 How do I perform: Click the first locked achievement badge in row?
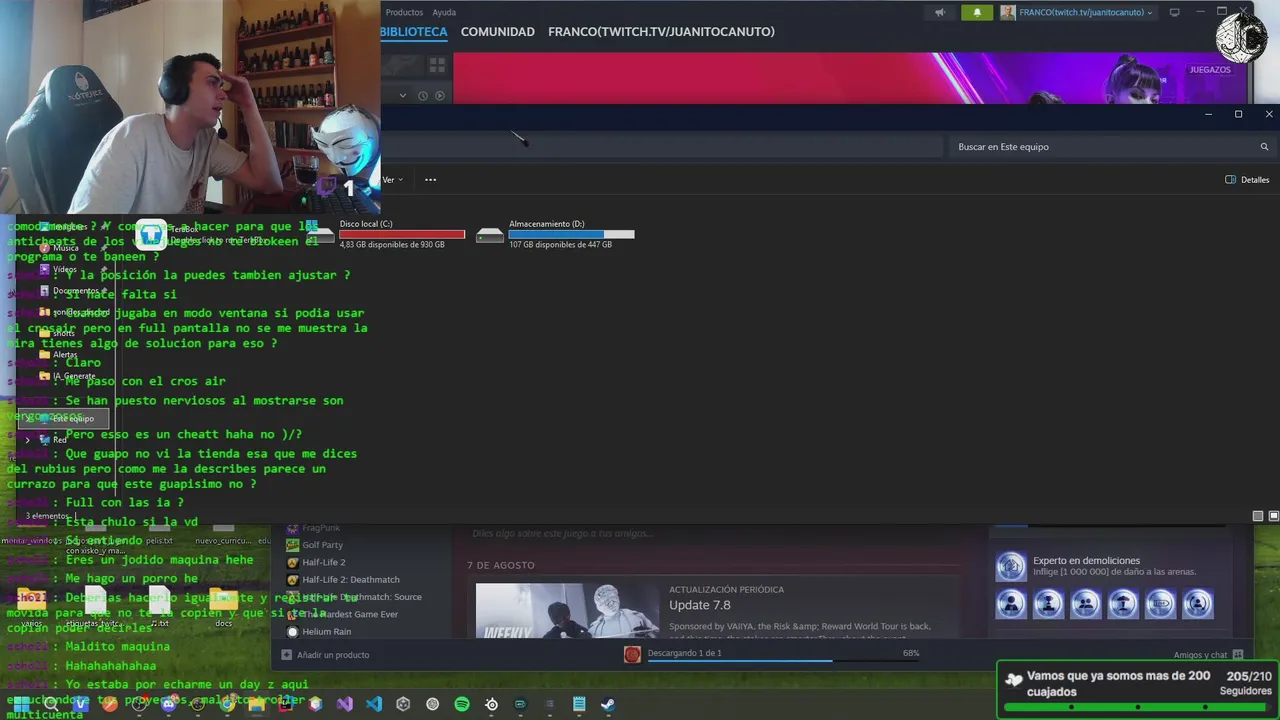click(1011, 604)
